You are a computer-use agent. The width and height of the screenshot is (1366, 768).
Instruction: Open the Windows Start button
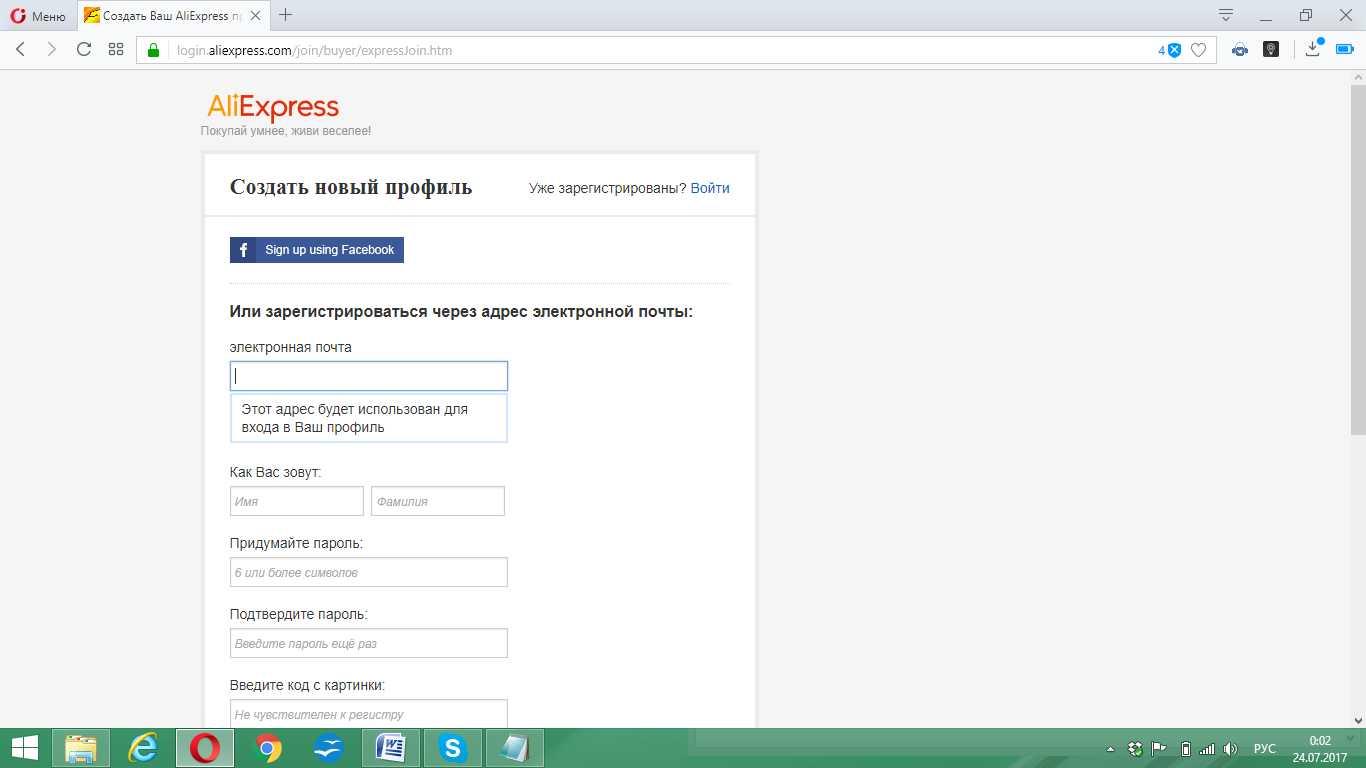pyautogui.click(x=24, y=748)
